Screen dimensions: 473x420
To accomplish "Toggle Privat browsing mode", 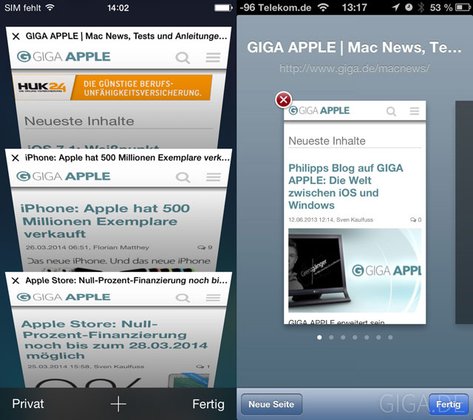I will pos(28,404).
